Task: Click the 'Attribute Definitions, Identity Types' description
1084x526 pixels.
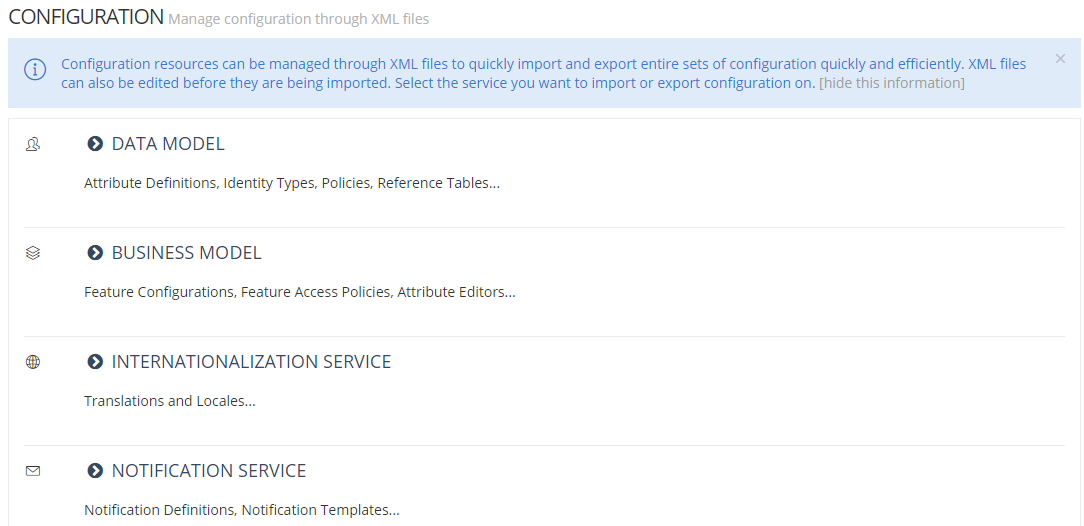Action: click(291, 184)
